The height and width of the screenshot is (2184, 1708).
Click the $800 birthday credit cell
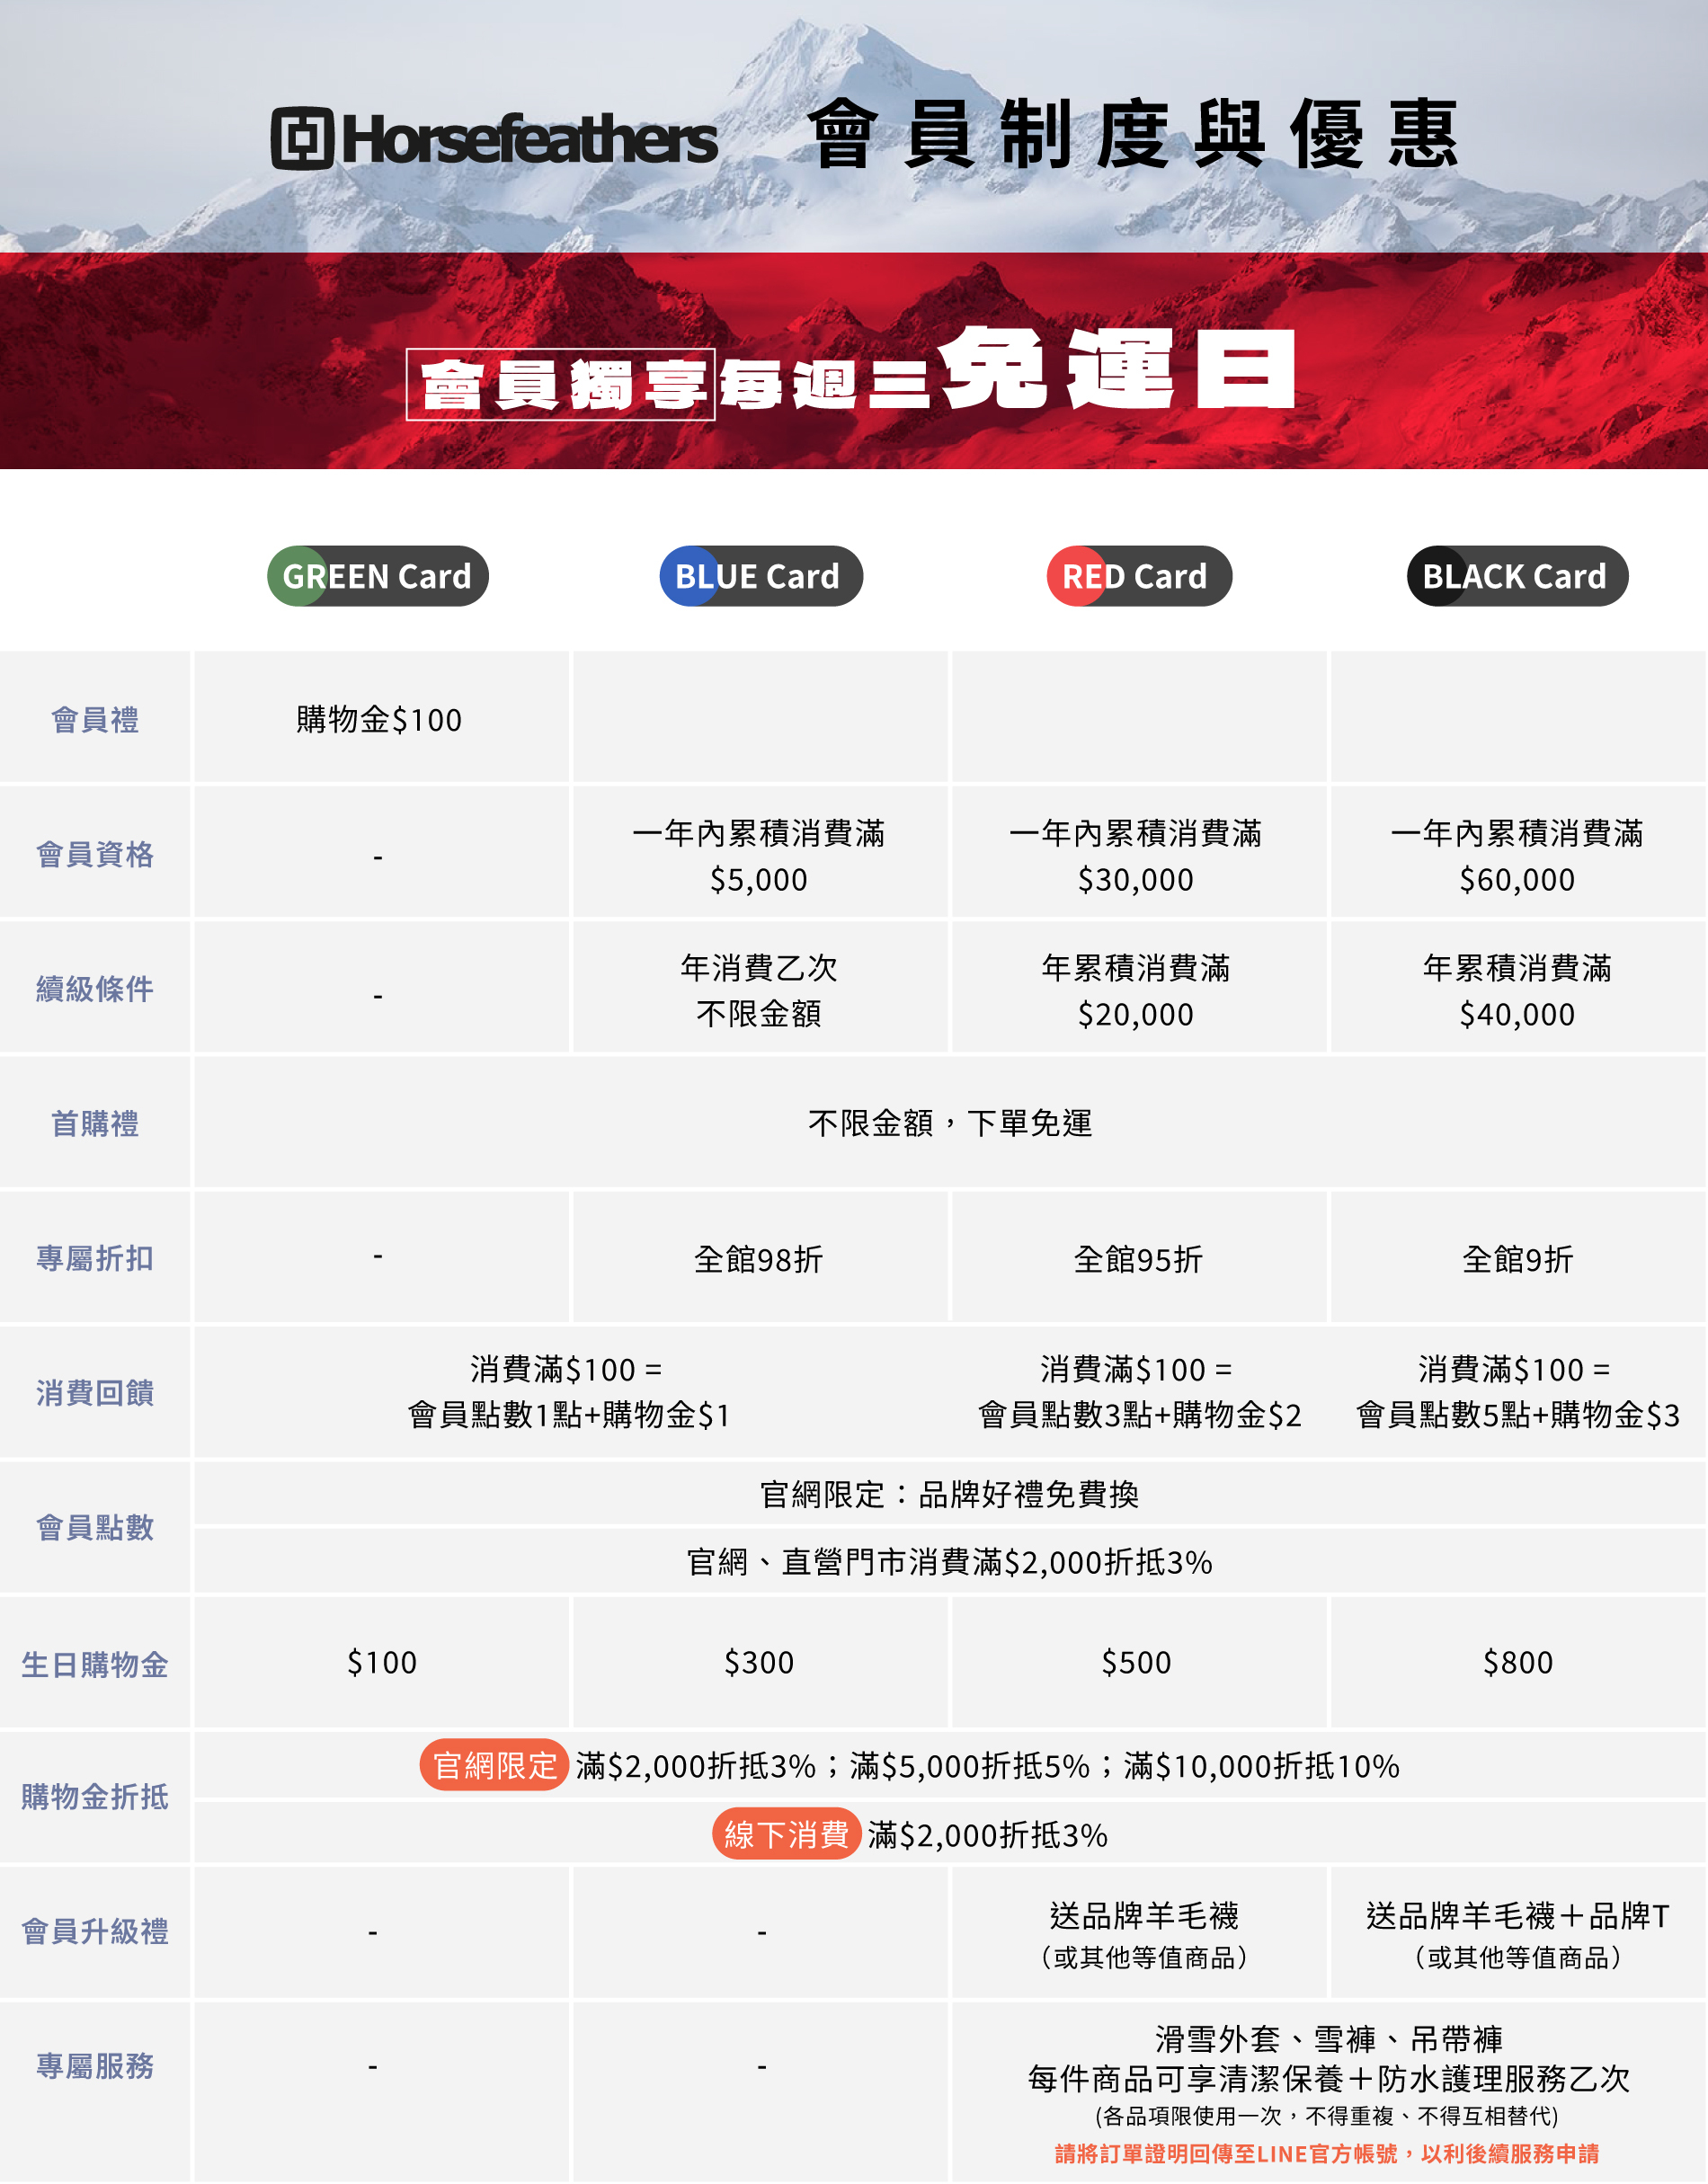click(x=1517, y=1662)
